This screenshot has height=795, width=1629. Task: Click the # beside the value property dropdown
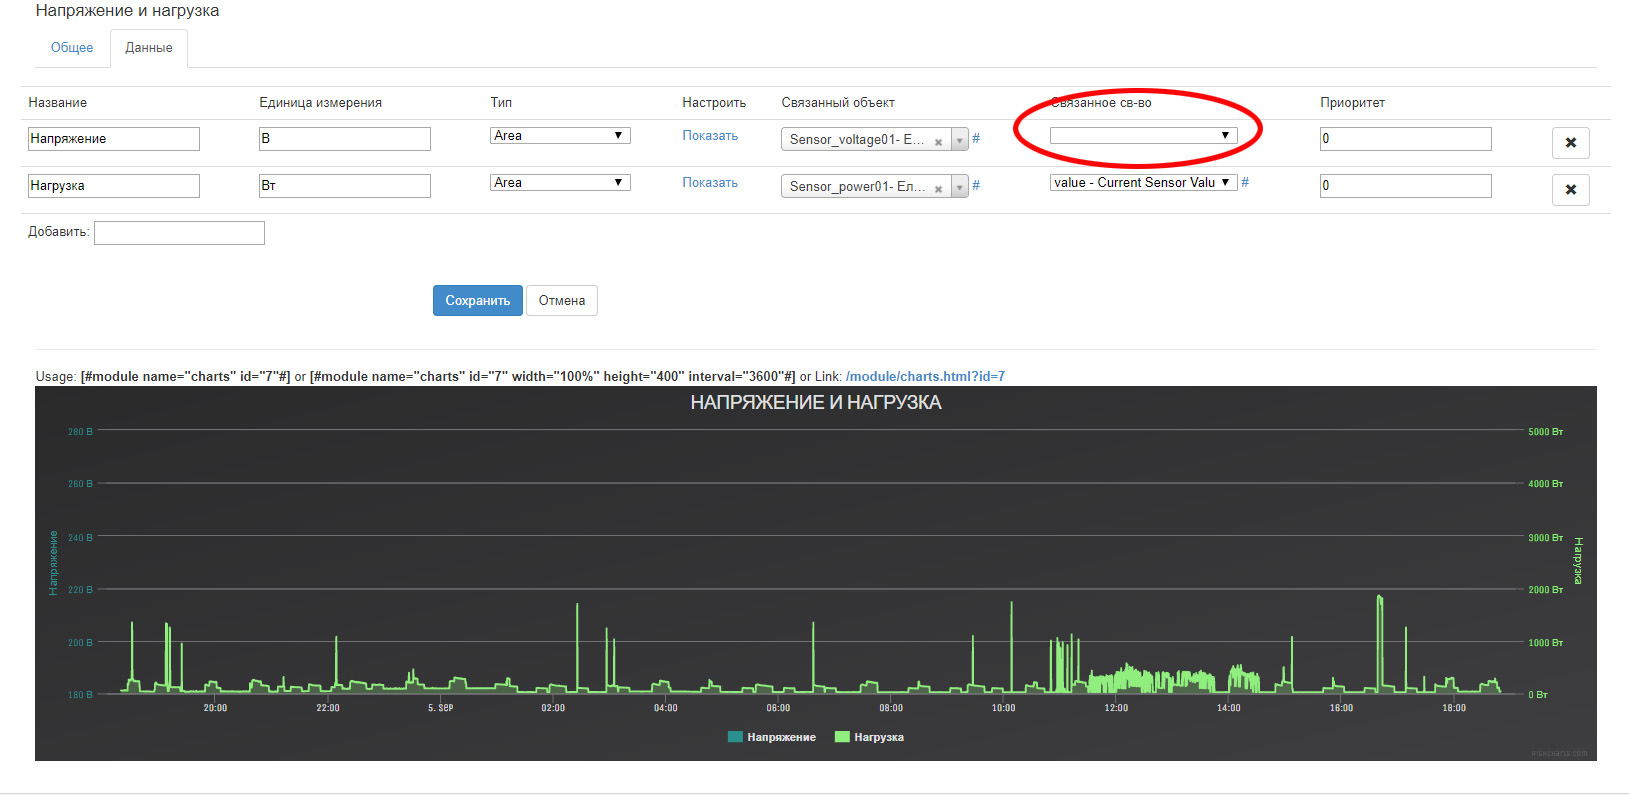1245,183
